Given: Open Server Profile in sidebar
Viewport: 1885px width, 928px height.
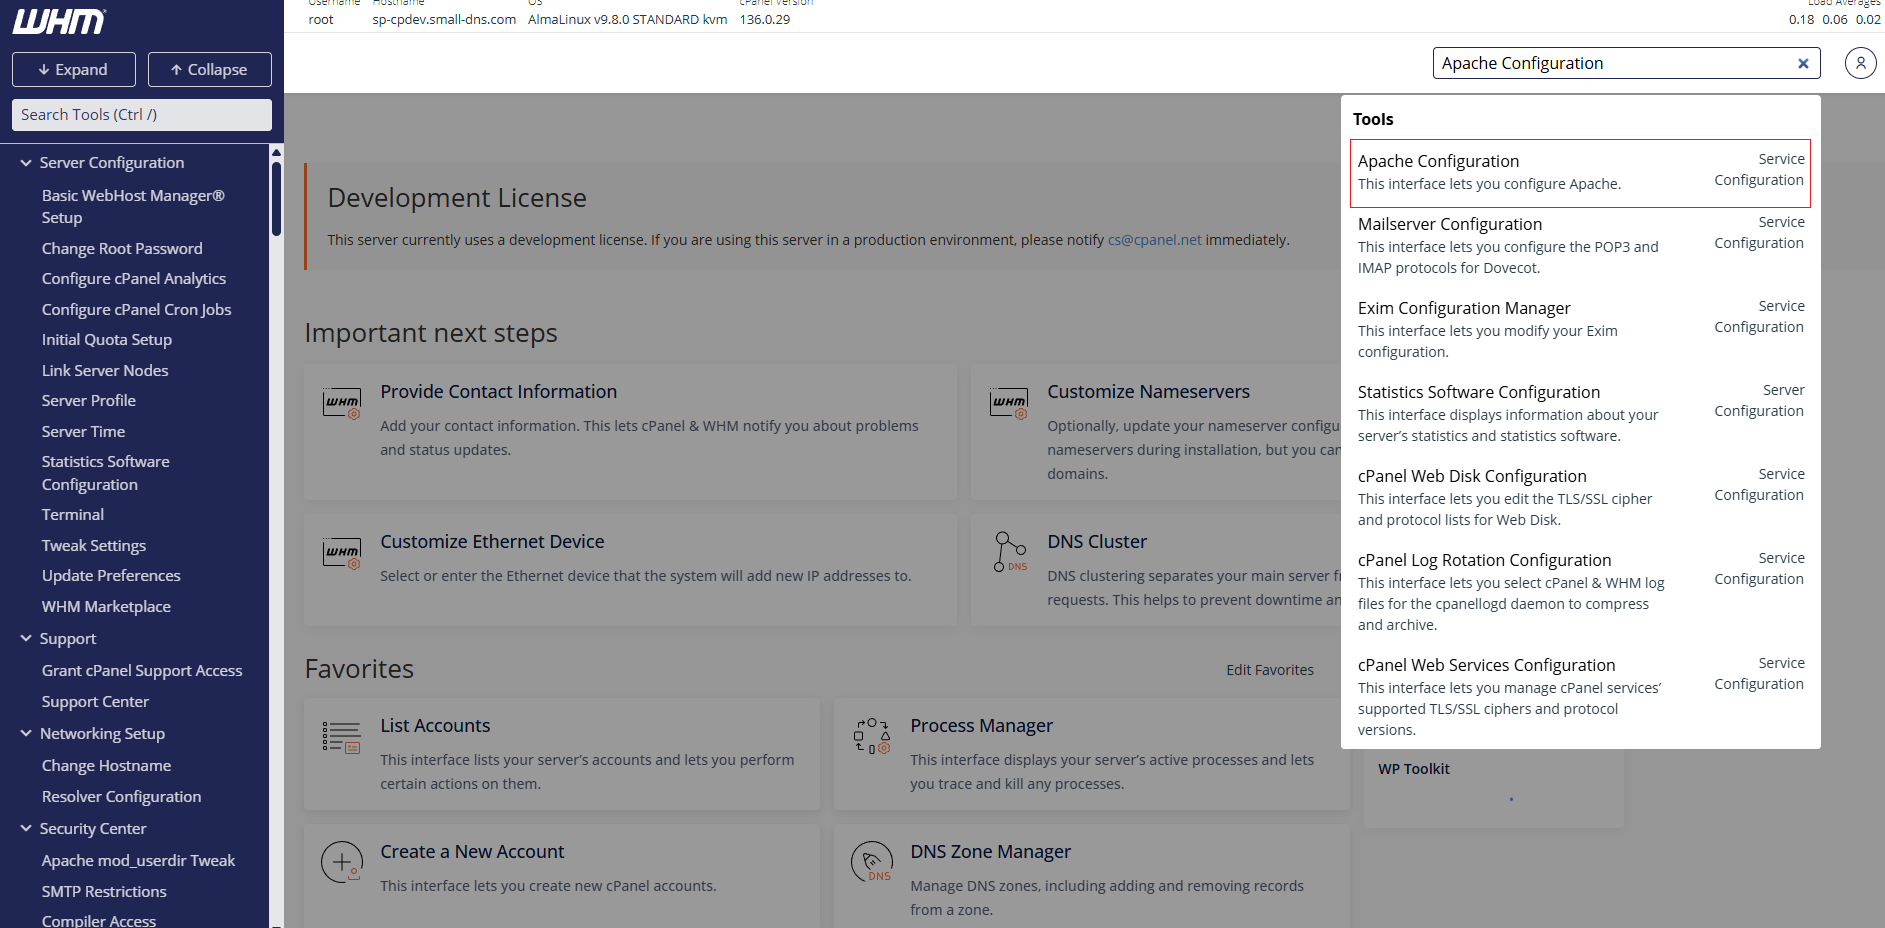Looking at the screenshot, I should (89, 400).
